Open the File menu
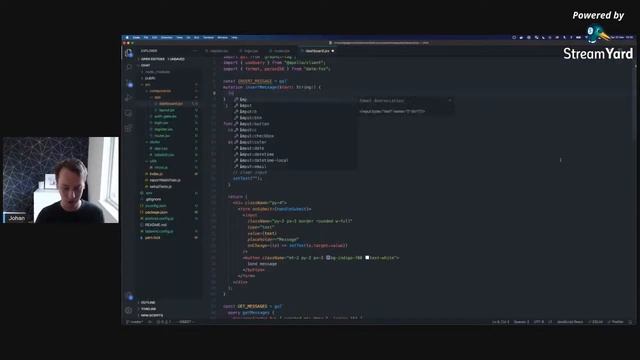Image resolution: width=640 pixels, height=360 pixels. 146,38
